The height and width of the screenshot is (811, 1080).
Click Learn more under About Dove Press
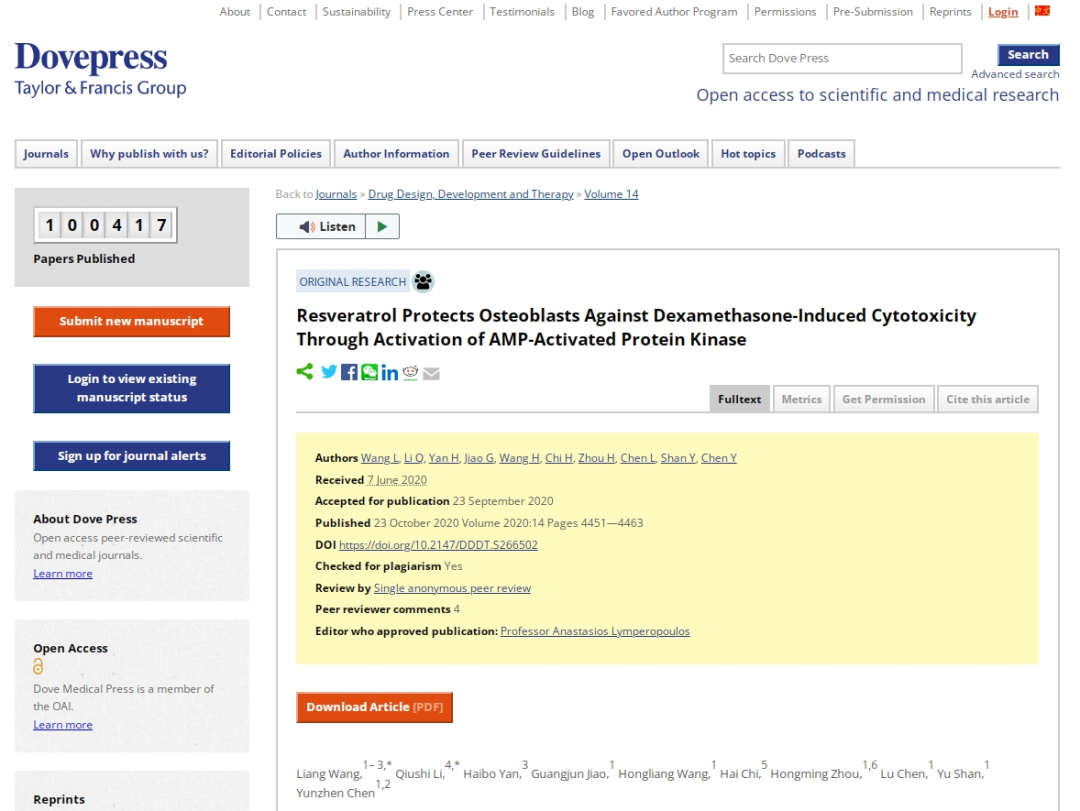(x=63, y=574)
